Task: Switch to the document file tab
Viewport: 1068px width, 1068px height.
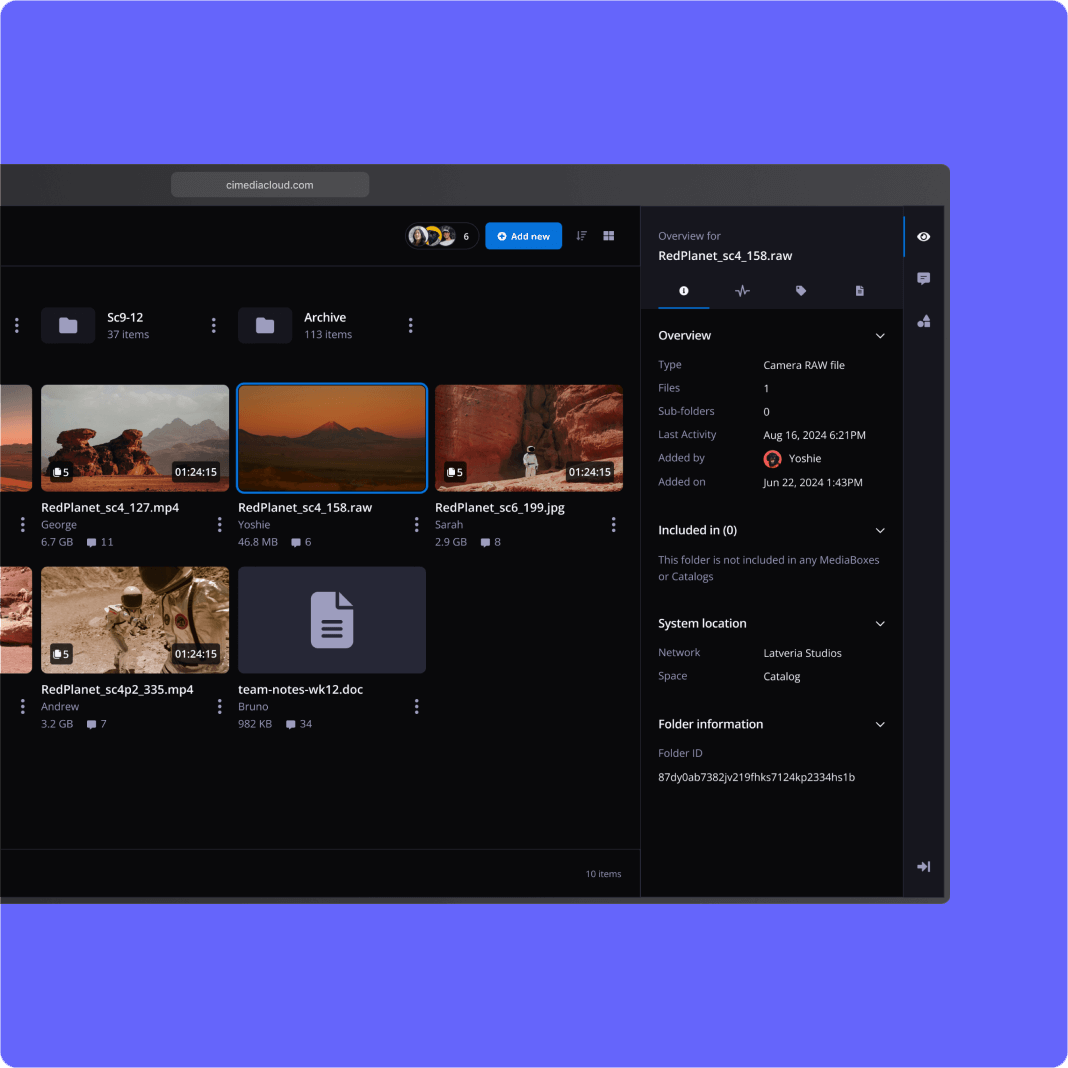Action: pos(859,291)
